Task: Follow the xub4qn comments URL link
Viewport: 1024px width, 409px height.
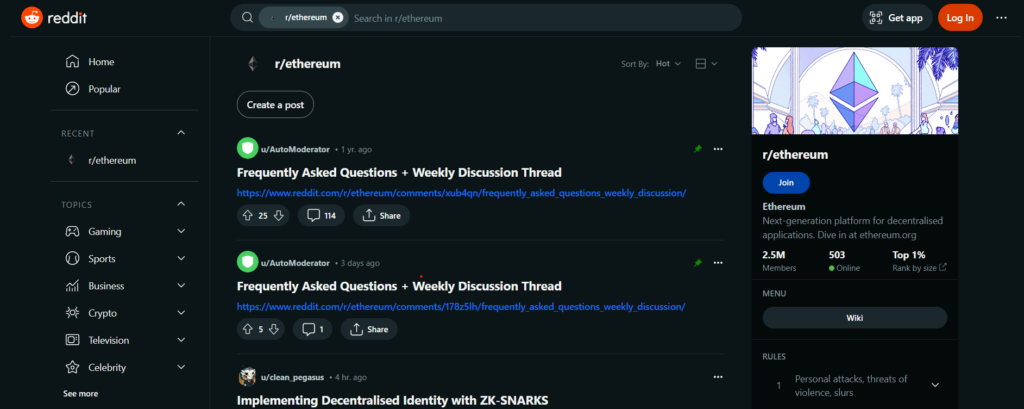Action: [x=461, y=193]
